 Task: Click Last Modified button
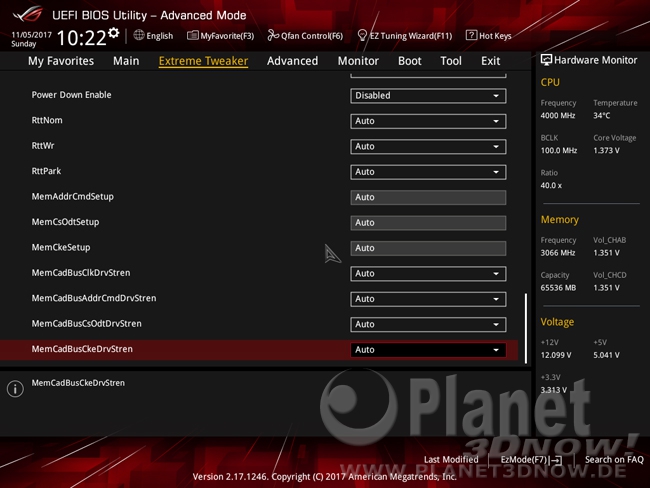(x=451, y=459)
